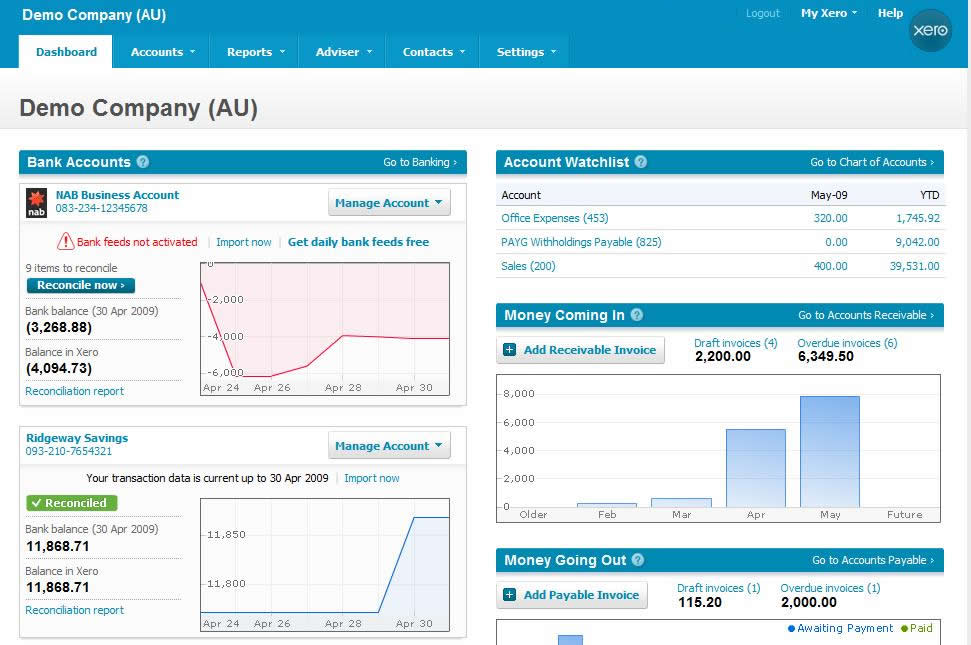Click the Reconcile now button
This screenshot has height=645, width=971.
(81, 285)
